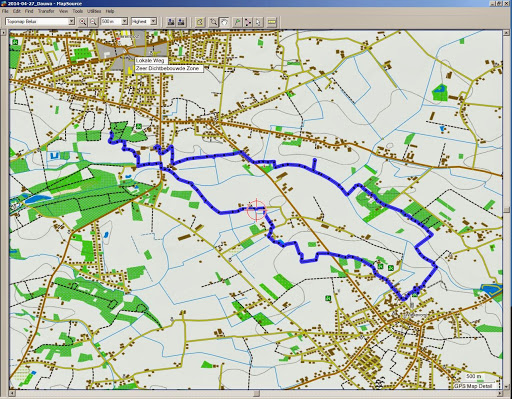The height and width of the screenshot is (399, 512).
Task: Select the route tool icon
Action: [x=248, y=22]
